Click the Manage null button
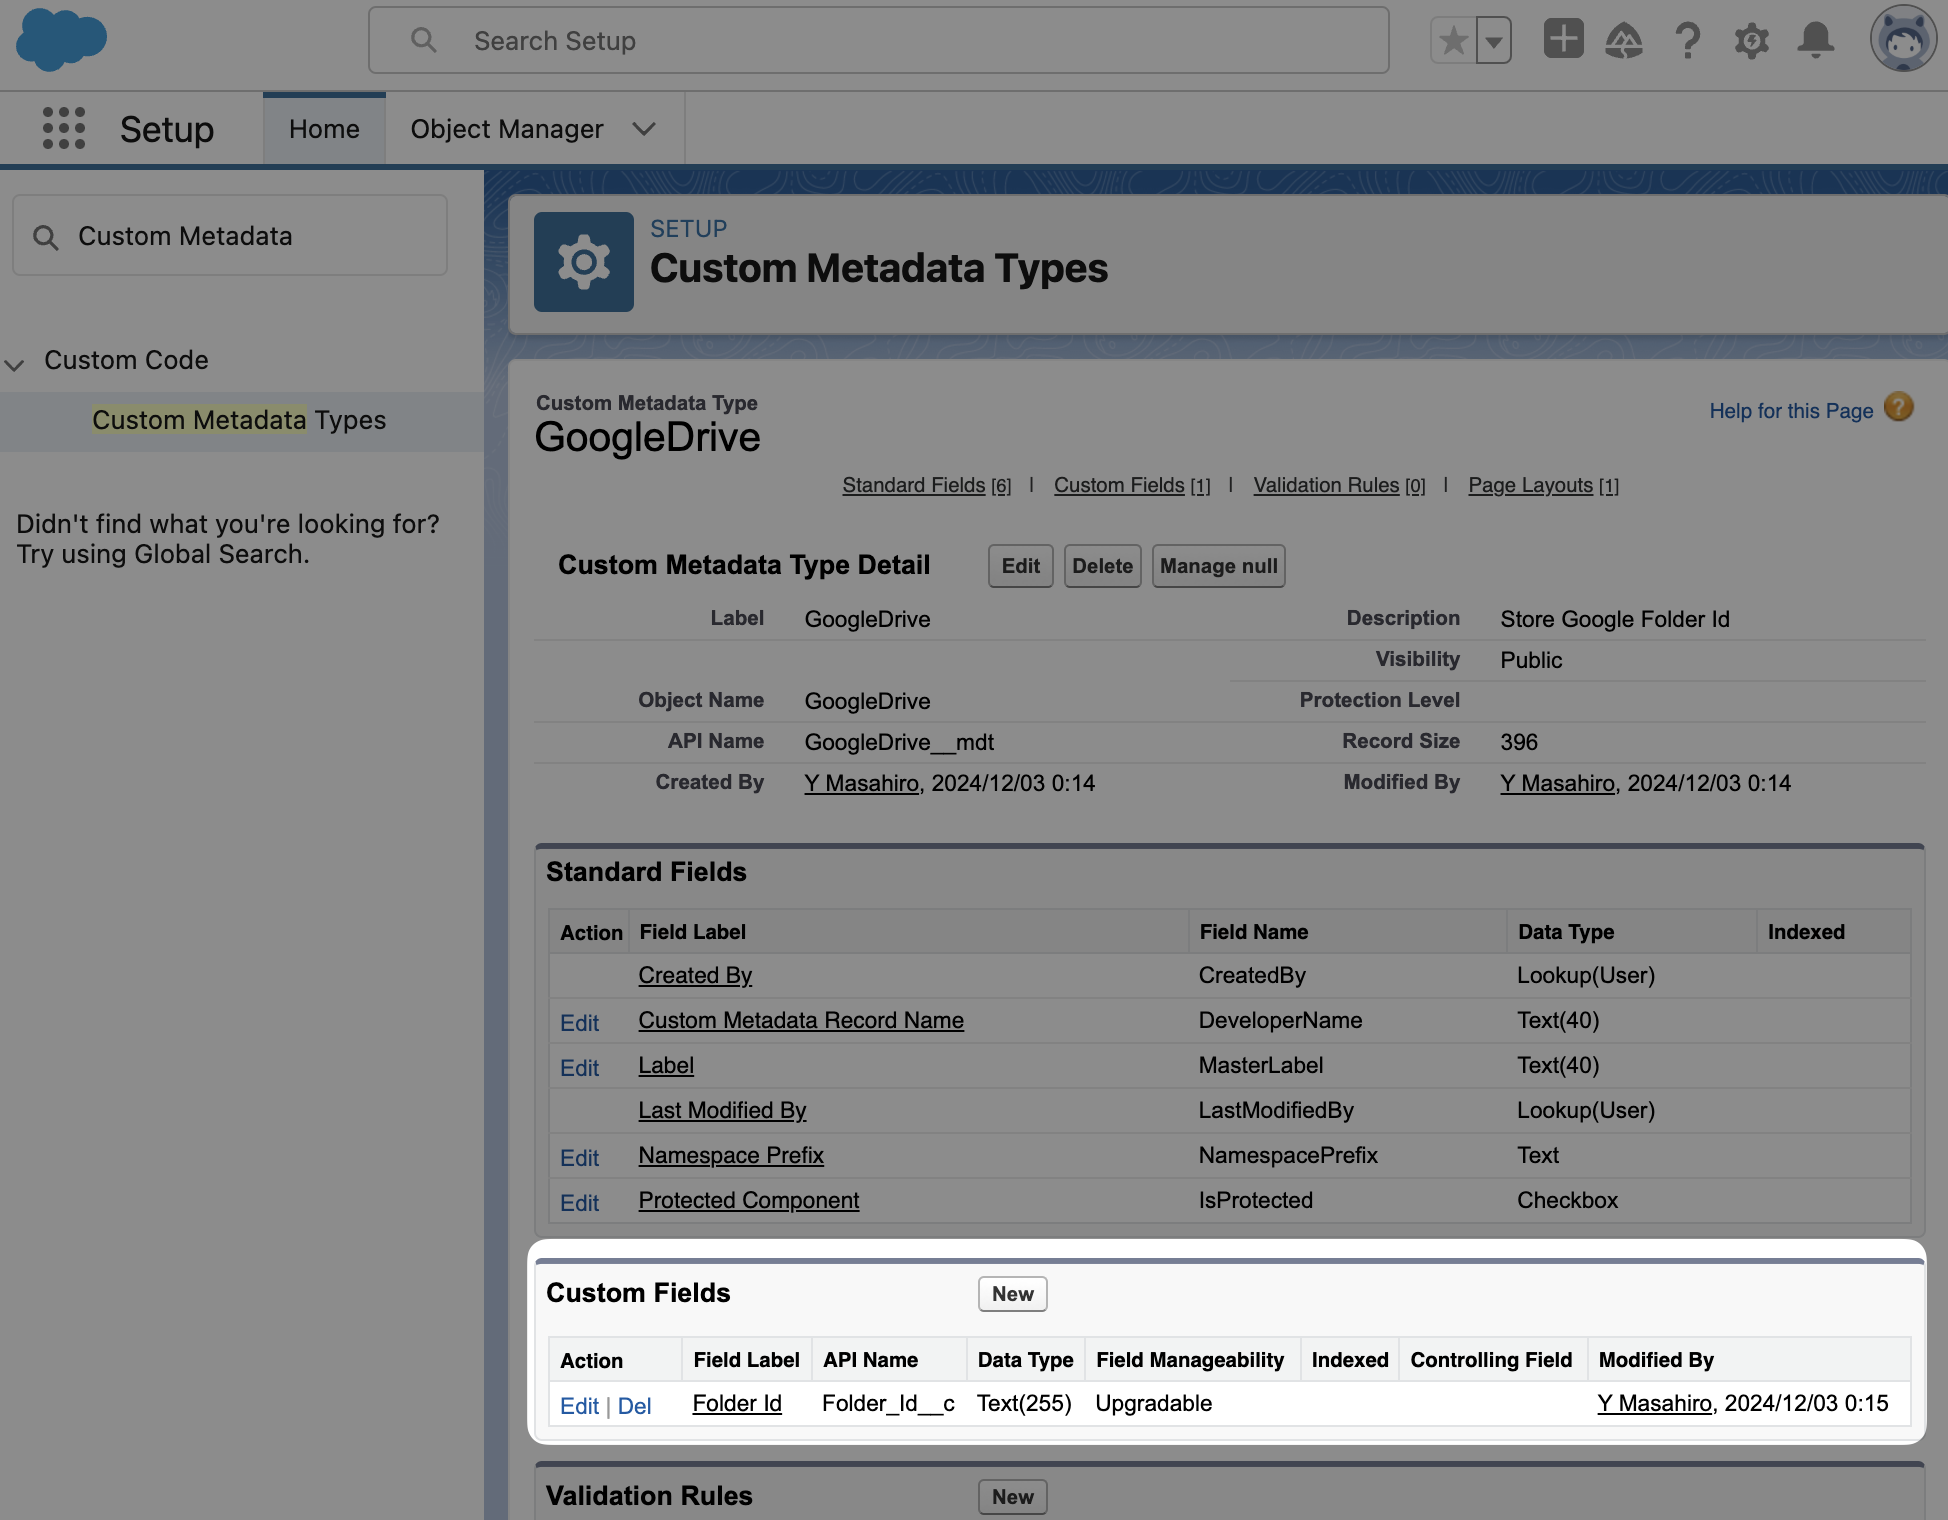Screen dimensions: 1948x1520 point(1218,566)
